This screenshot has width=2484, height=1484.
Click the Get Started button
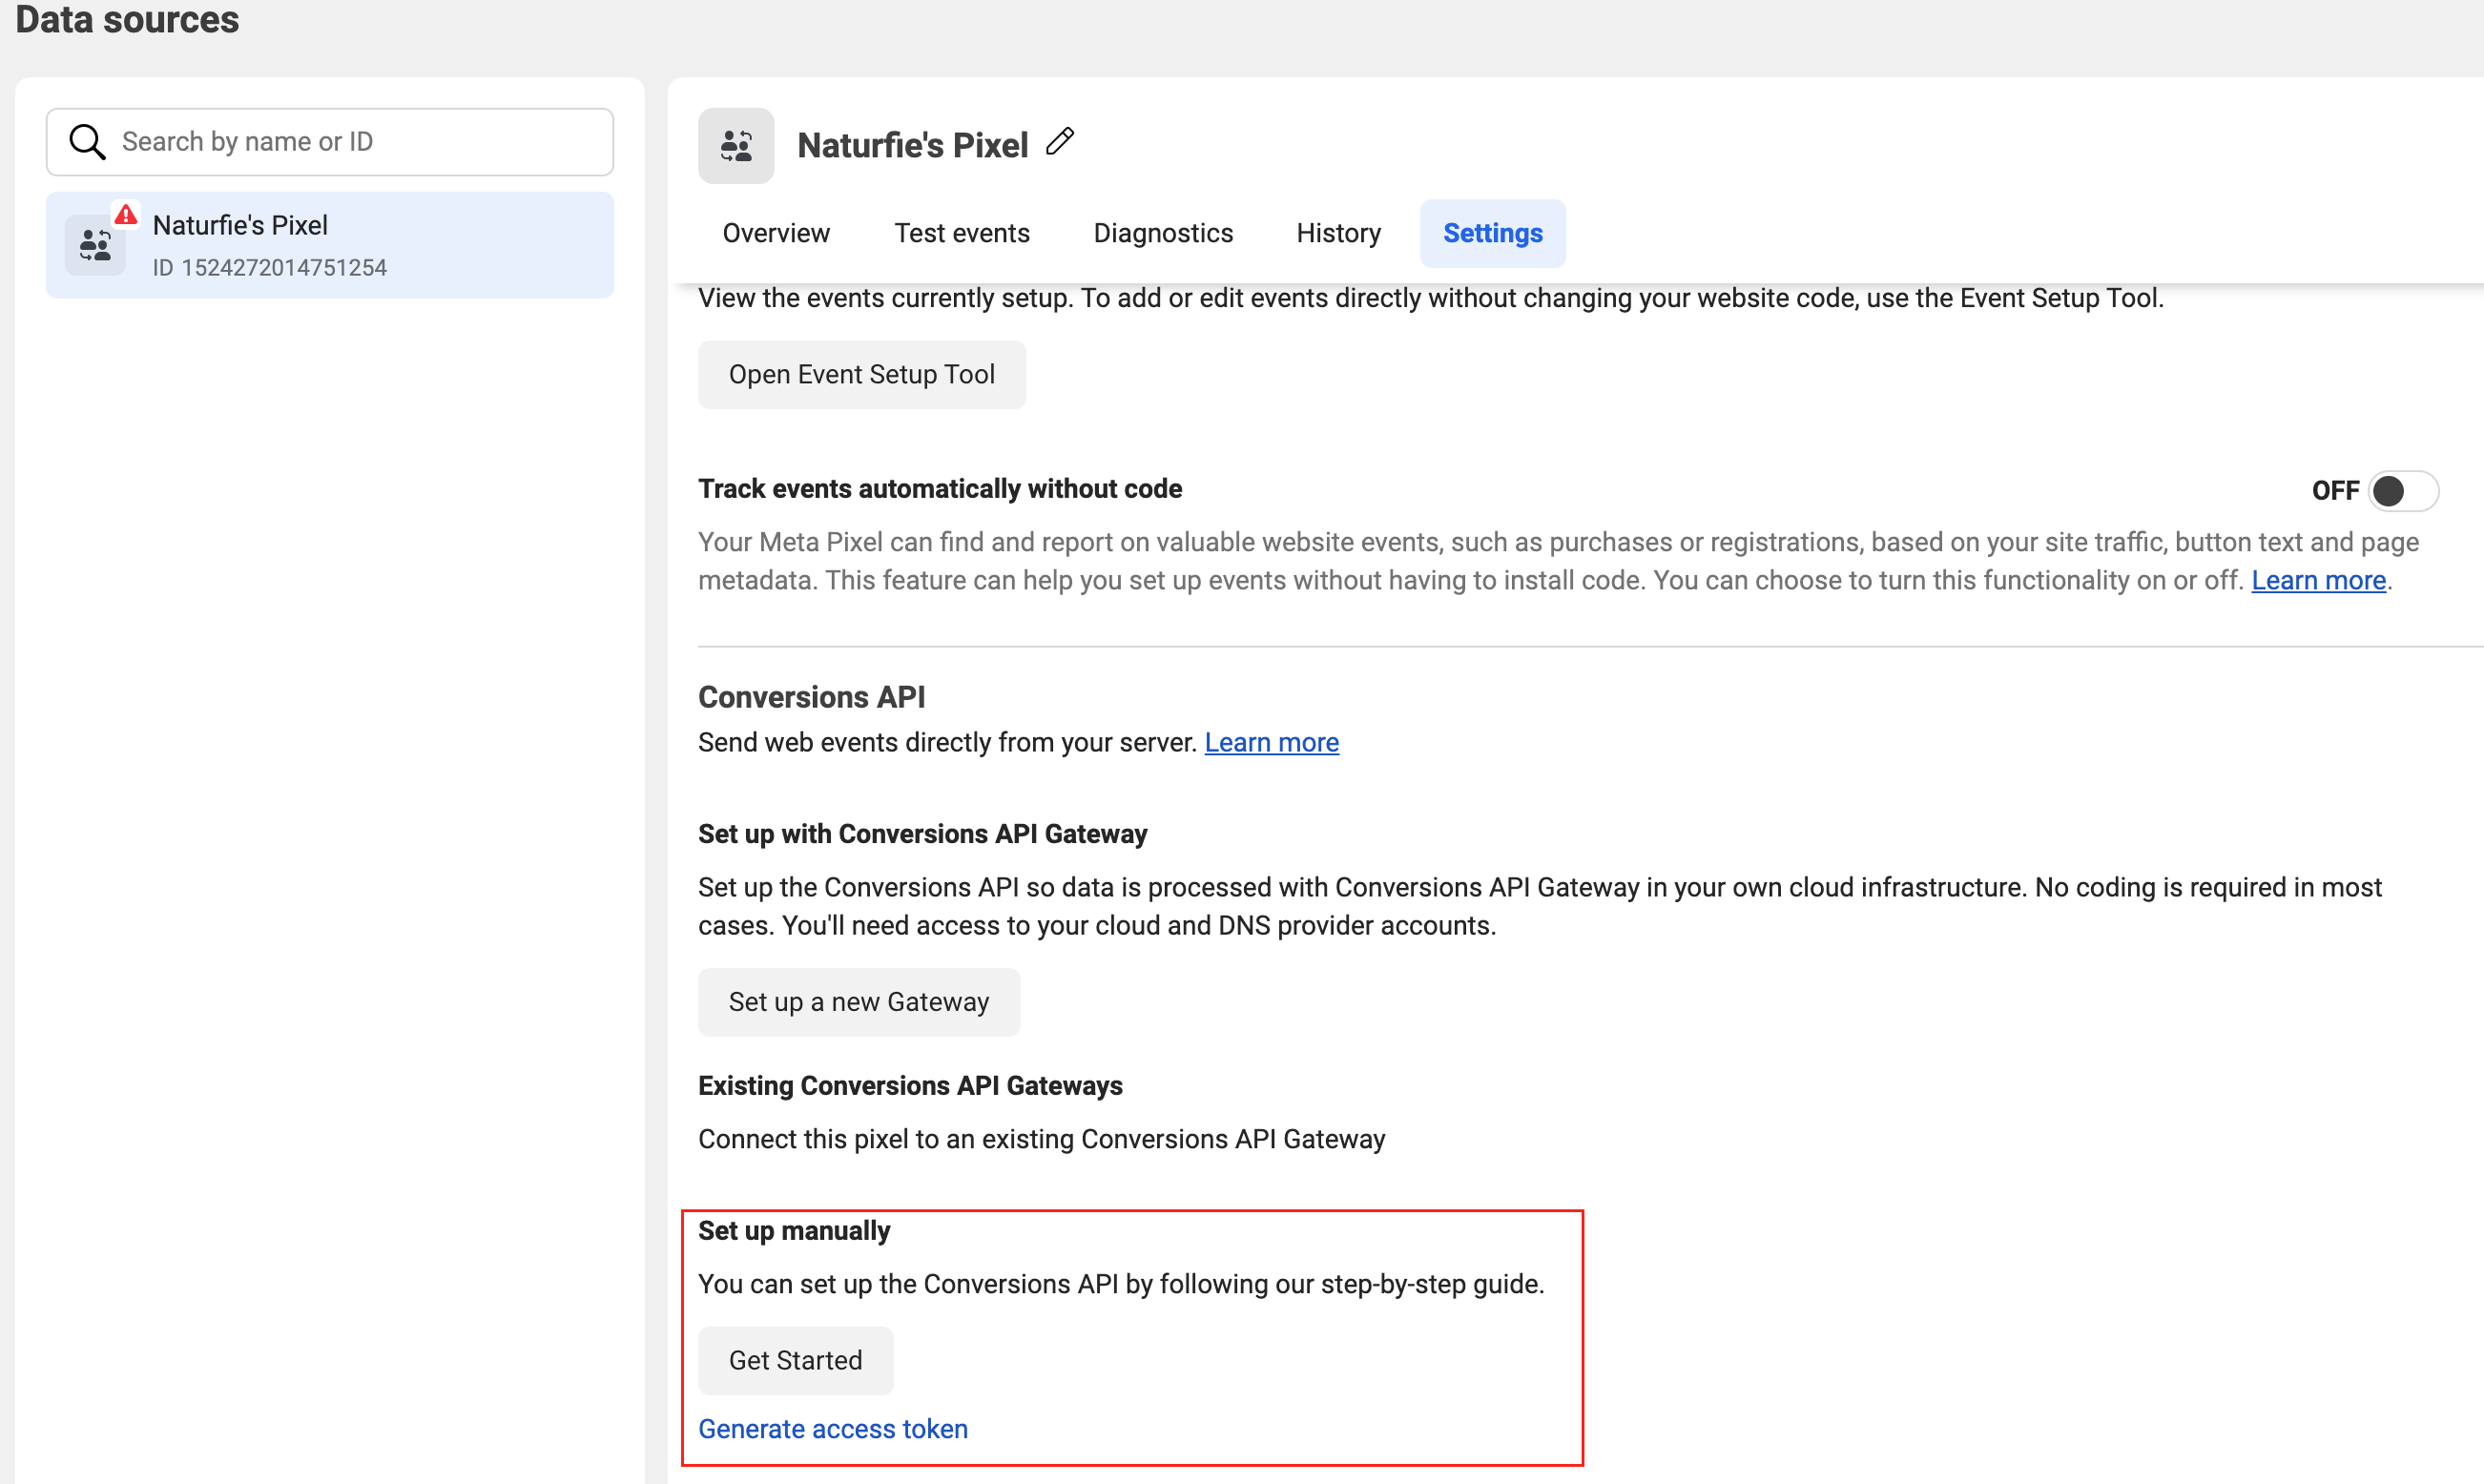(796, 1360)
